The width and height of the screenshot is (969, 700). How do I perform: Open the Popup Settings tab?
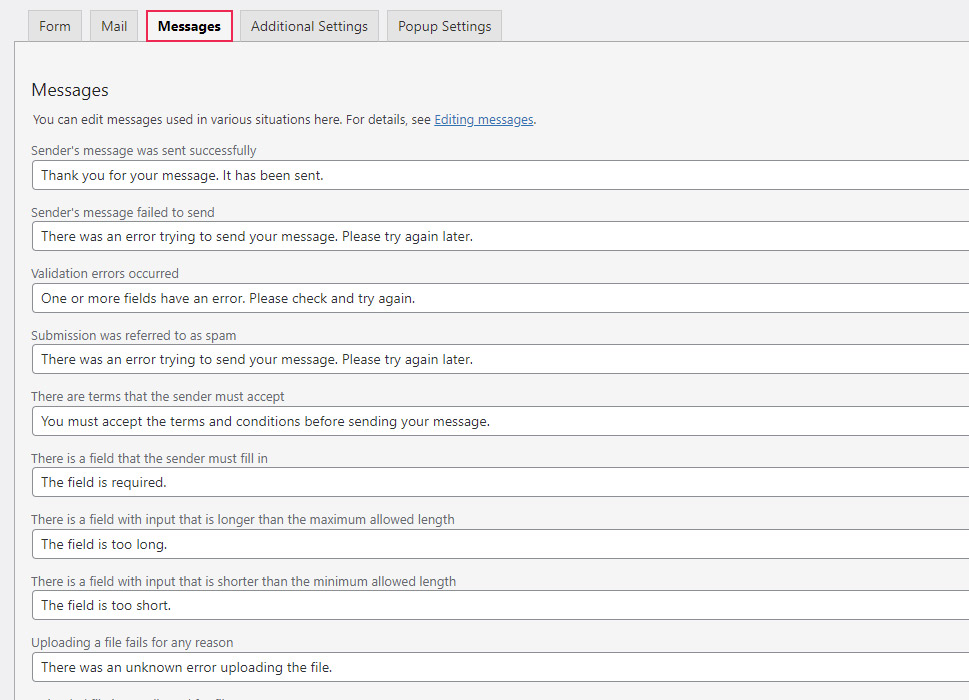click(x=443, y=25)
